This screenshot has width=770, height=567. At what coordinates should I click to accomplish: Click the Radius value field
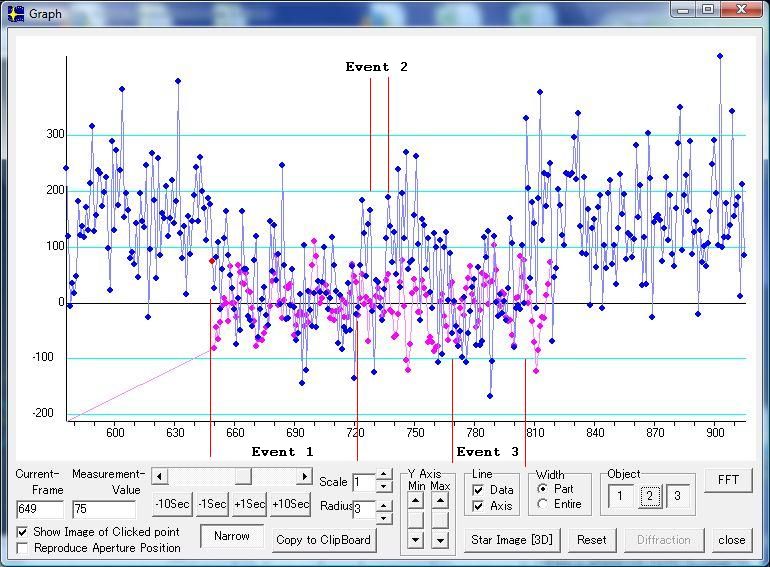364,509
